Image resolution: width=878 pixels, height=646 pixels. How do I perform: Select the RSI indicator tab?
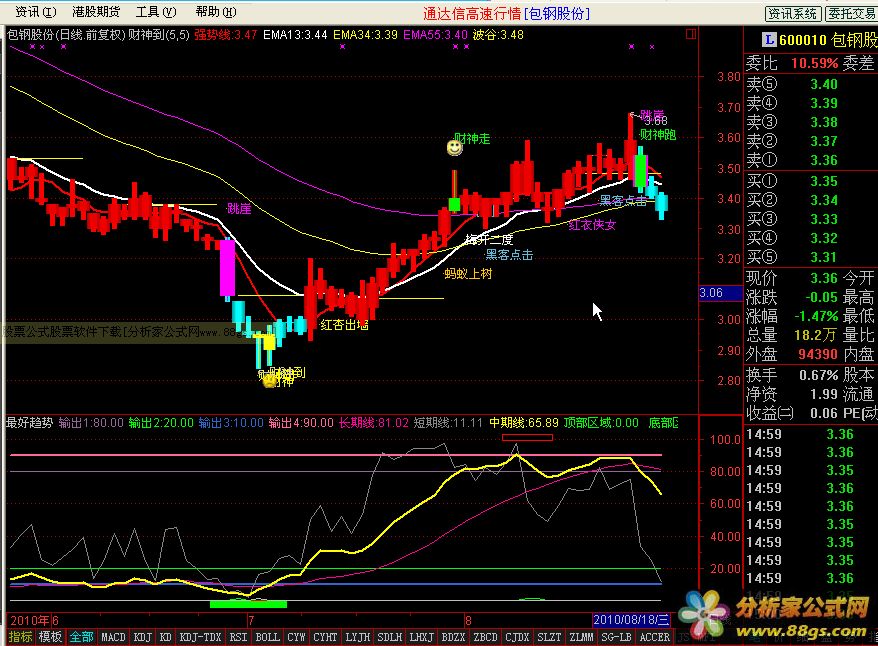point(239,637)
